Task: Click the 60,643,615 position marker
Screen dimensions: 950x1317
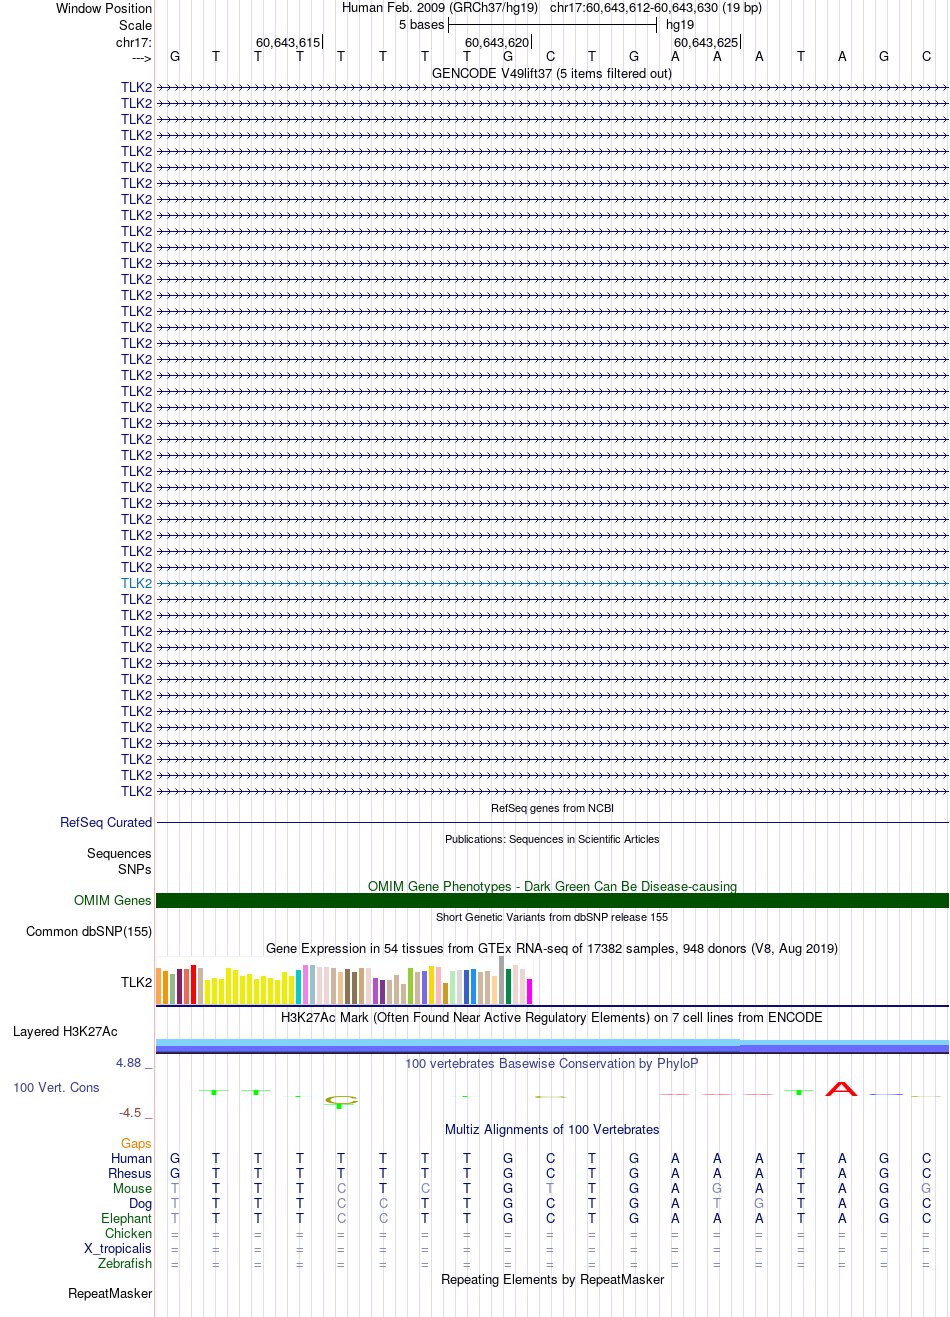Action: (x=288, y=42)
